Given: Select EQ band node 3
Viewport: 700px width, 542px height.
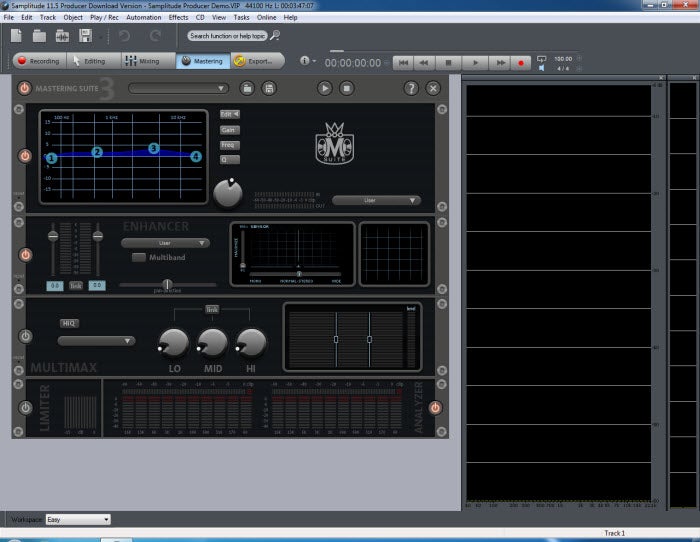Looking at the screenshot, I should click(154, 148).
